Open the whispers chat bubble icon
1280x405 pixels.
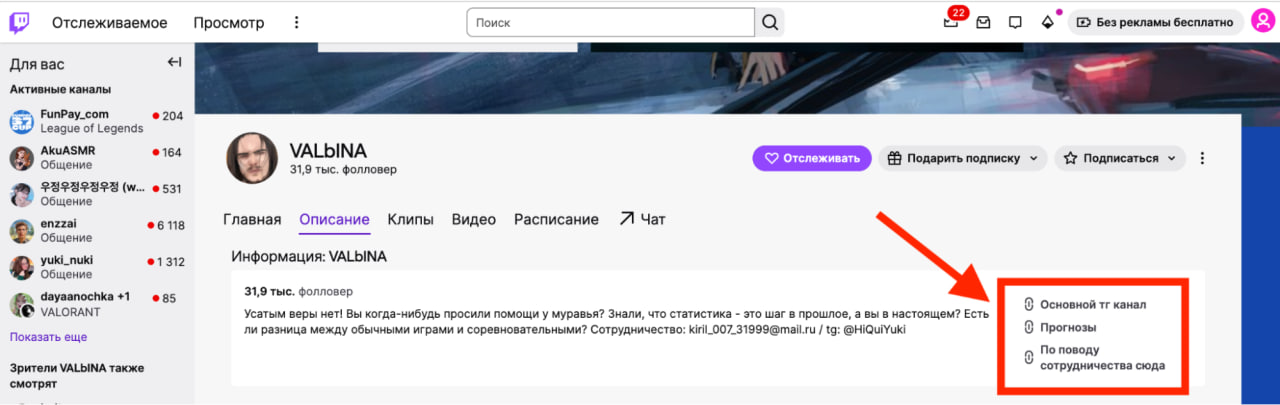click(1015, 22)
